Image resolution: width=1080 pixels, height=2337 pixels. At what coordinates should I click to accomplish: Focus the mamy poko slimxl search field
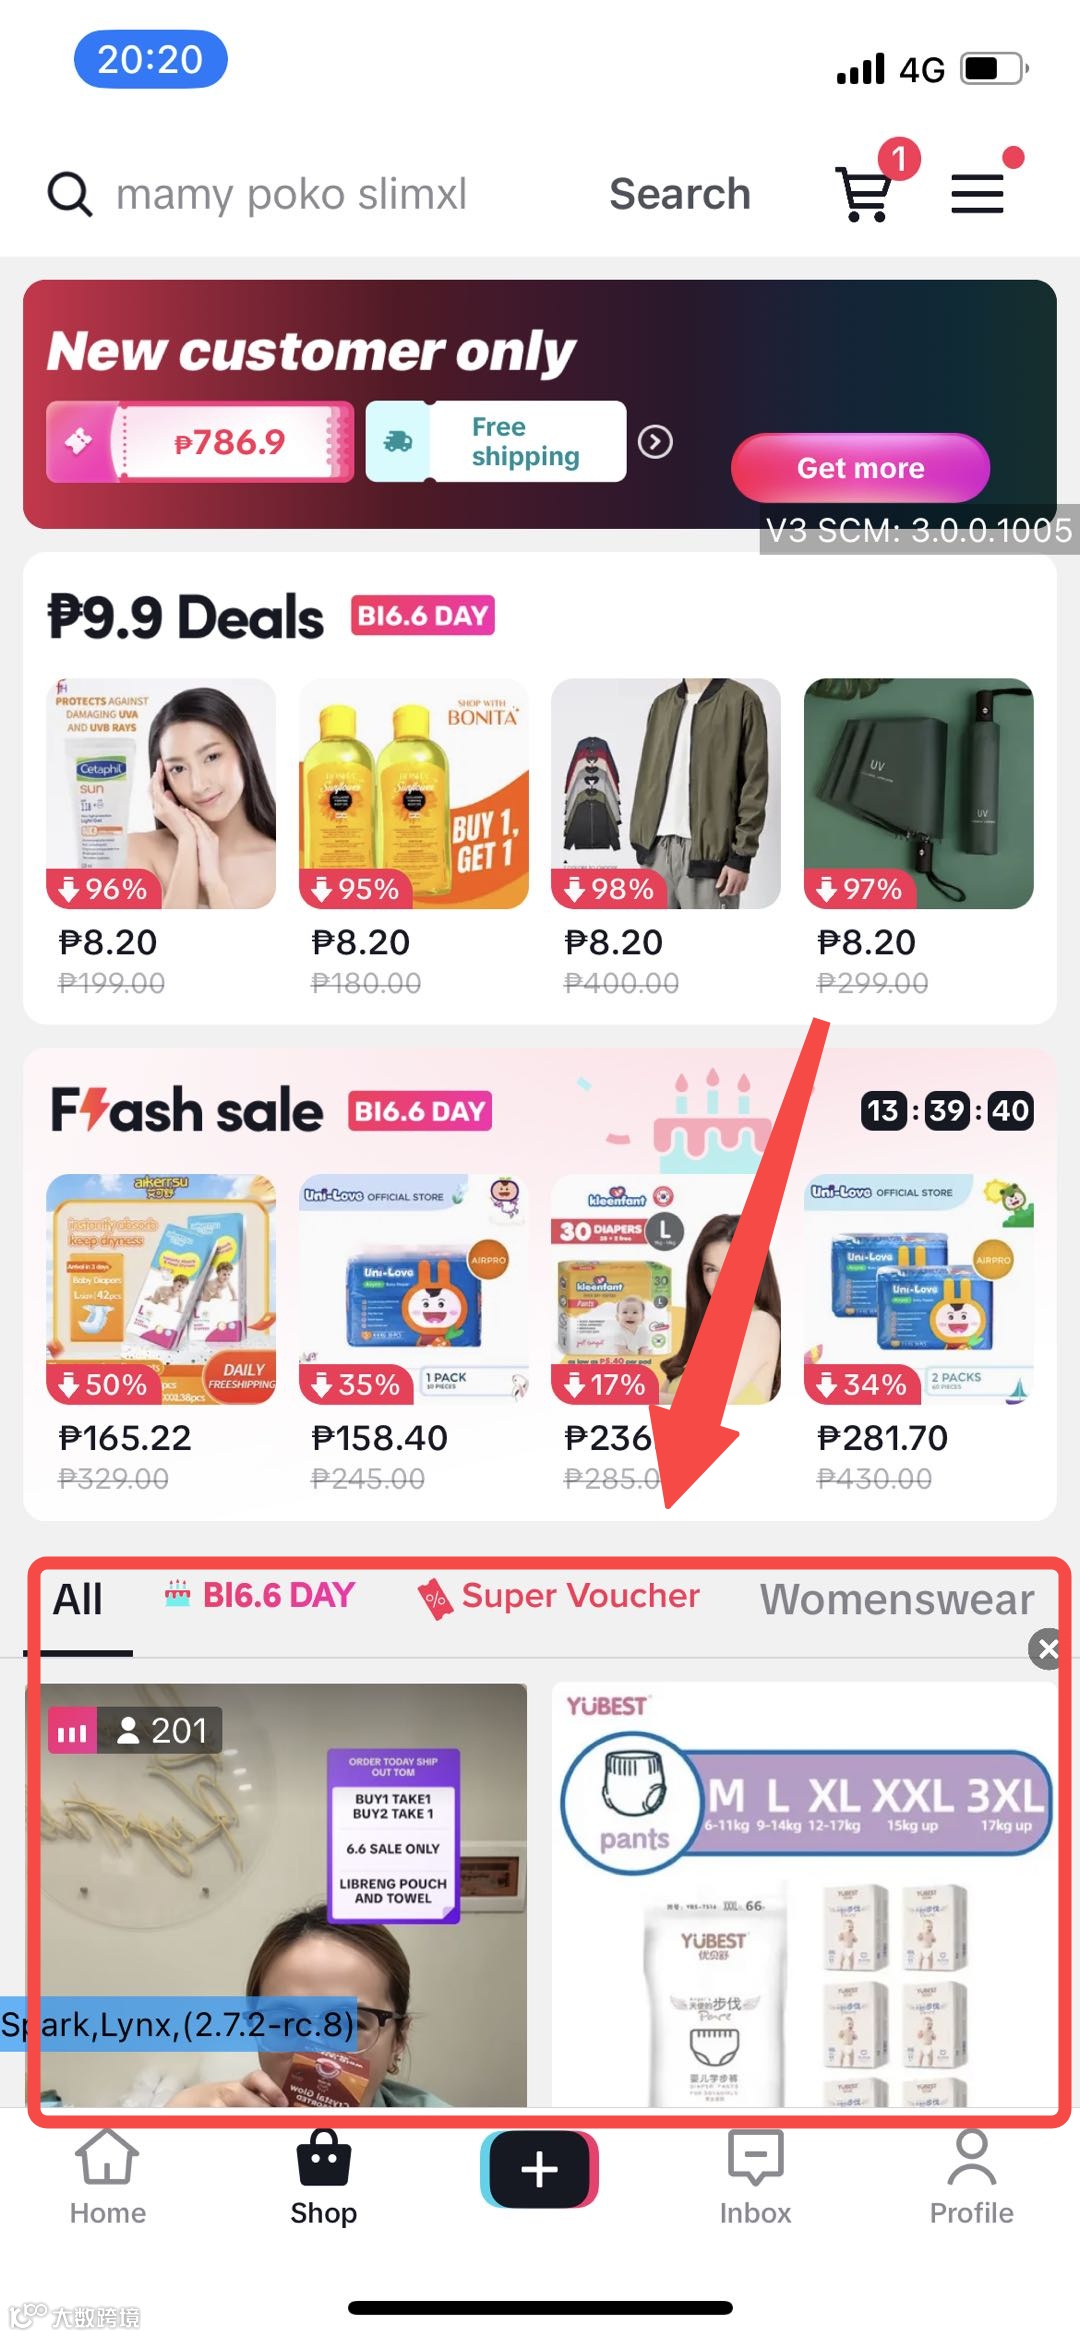pyautogui.click(x=292, y=194)
